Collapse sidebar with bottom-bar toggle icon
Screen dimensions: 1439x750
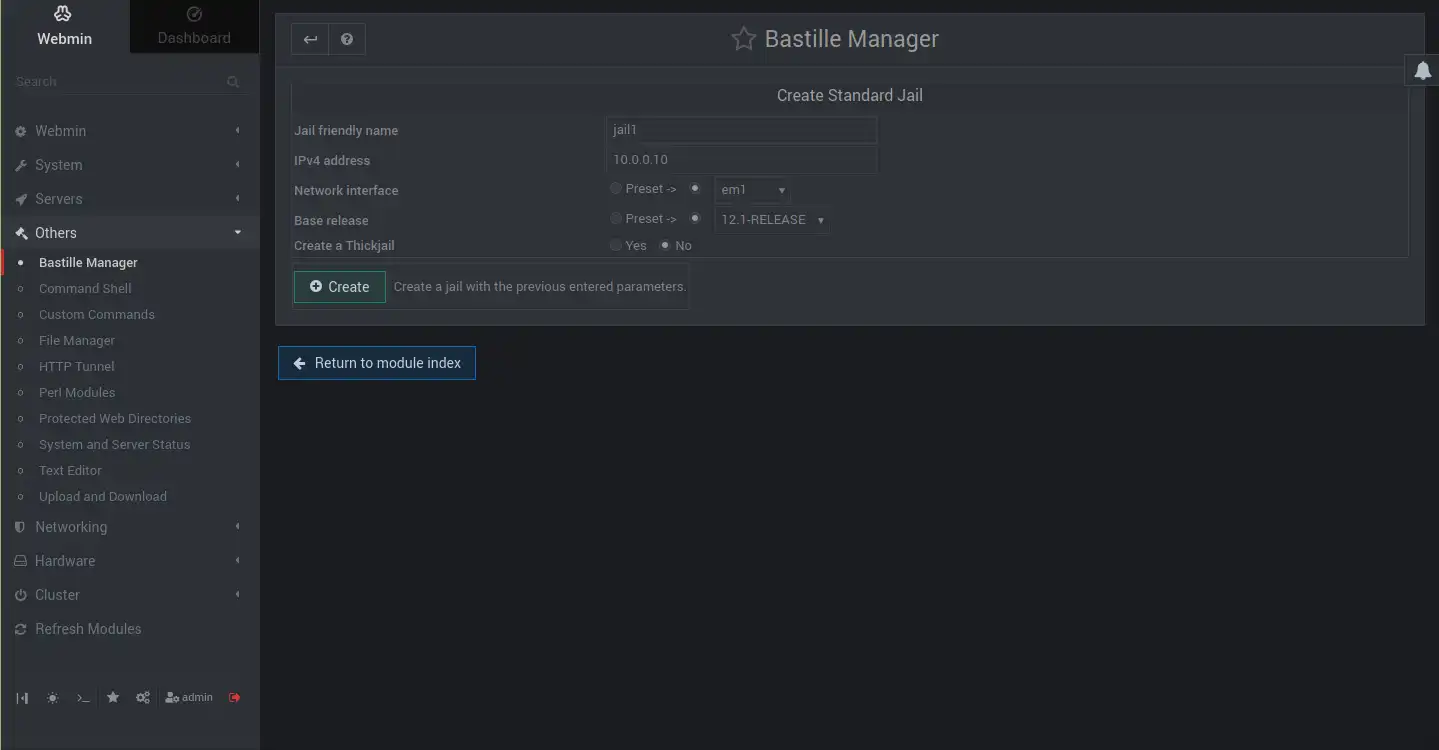pyautogui.click(x=22, y=698)
